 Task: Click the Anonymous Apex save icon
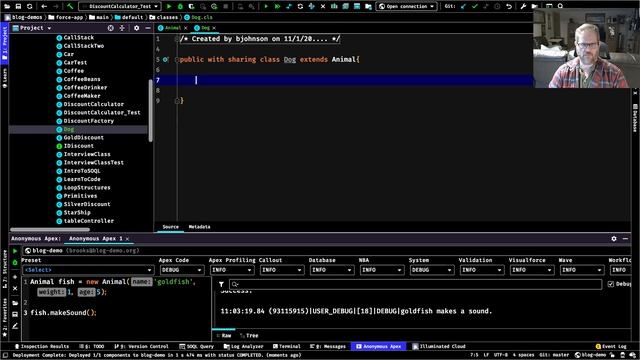pos(15,314)
